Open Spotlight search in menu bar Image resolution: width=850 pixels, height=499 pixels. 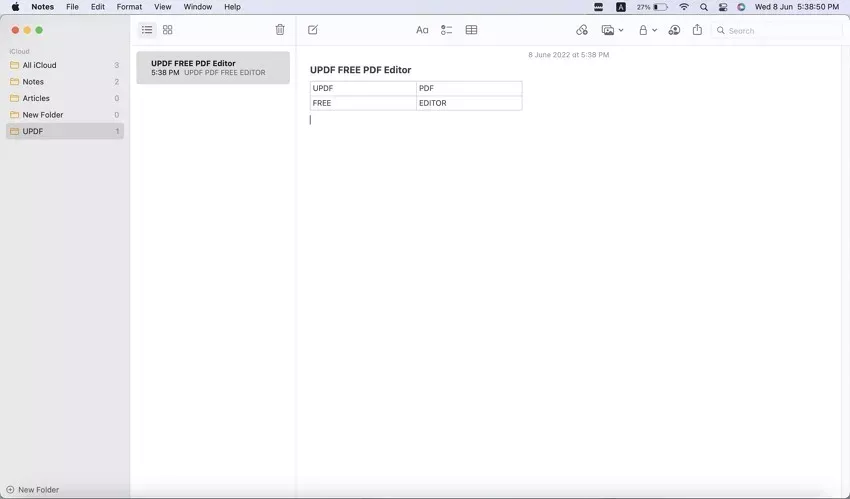point(704,7)
